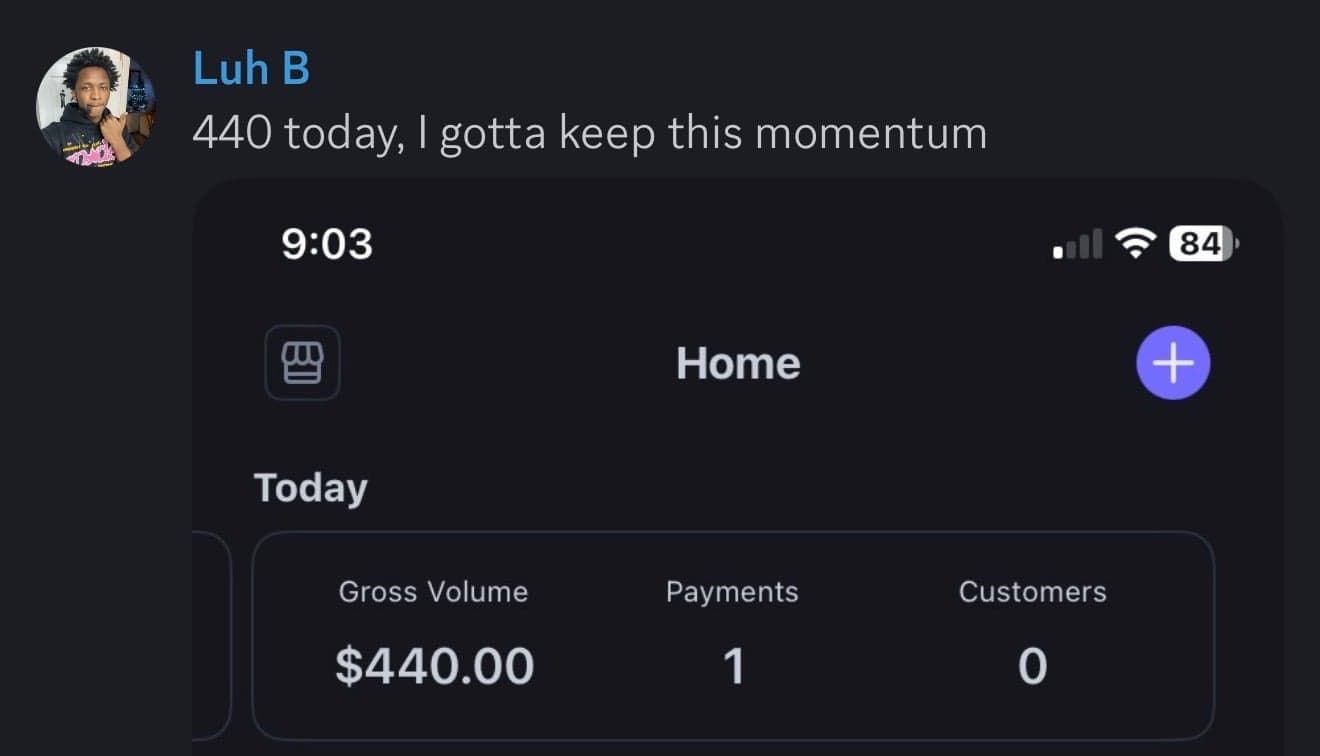The height and width of the screenshot is (756, 1320).
Task: Click the Payments count of 1
Action: [x=733, y=667]
